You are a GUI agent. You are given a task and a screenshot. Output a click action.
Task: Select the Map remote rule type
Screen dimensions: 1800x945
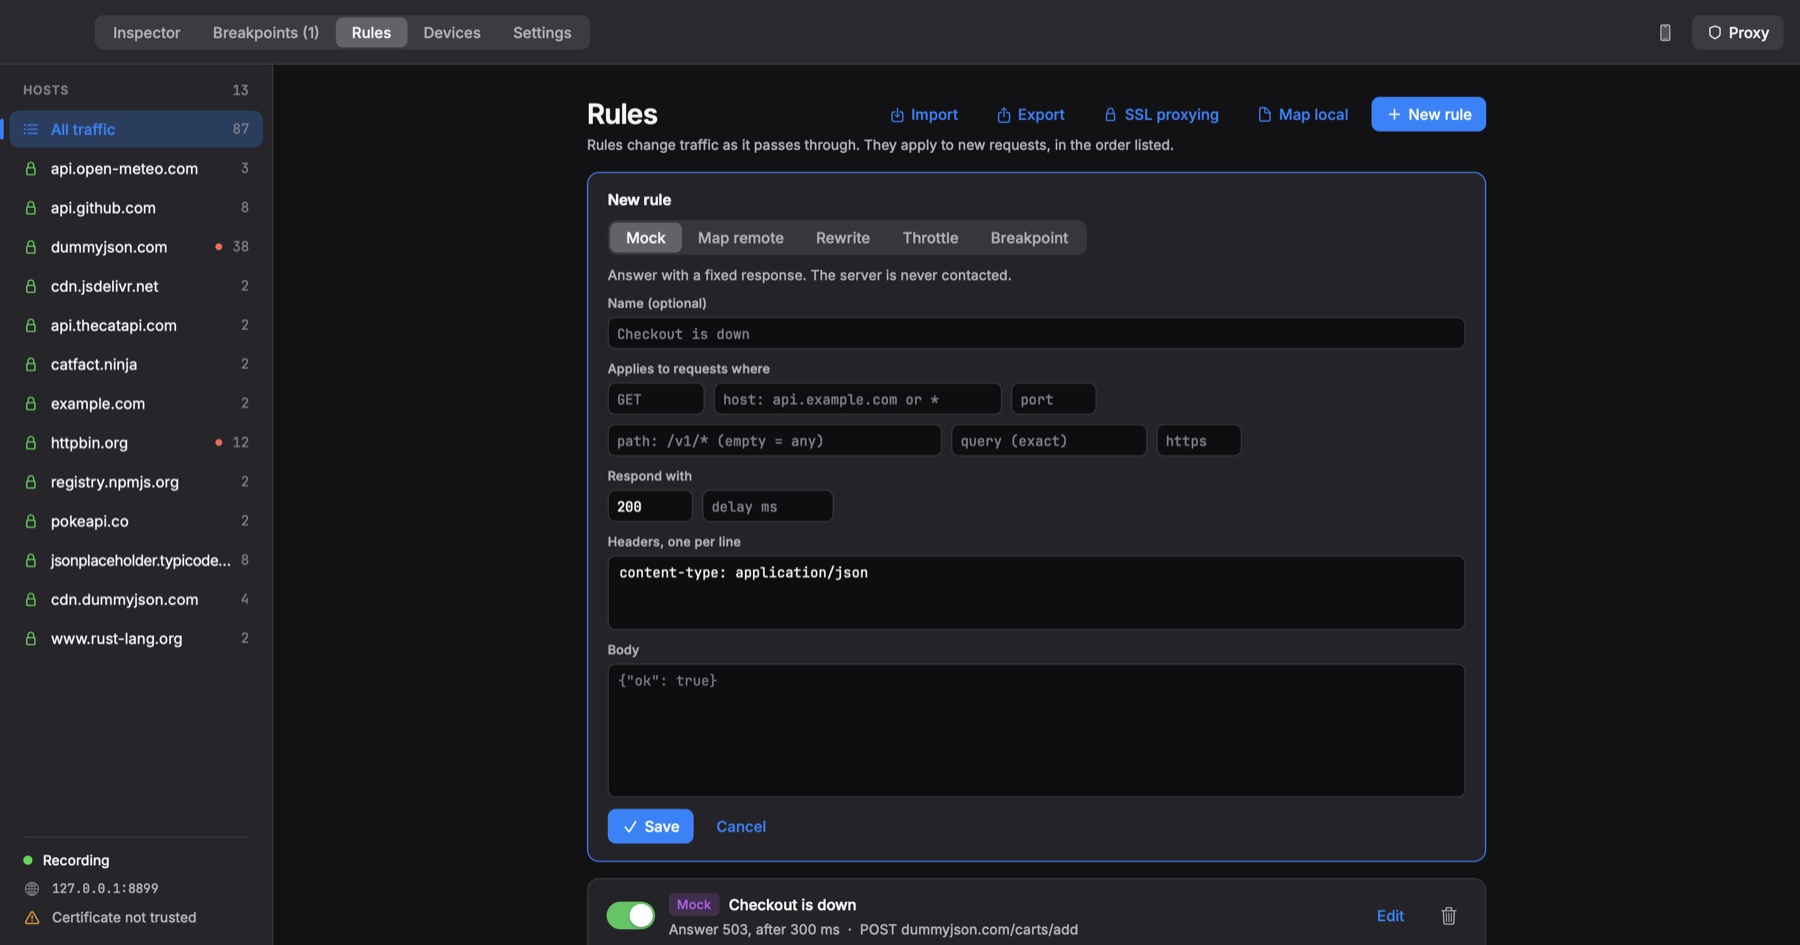(740, 238)
